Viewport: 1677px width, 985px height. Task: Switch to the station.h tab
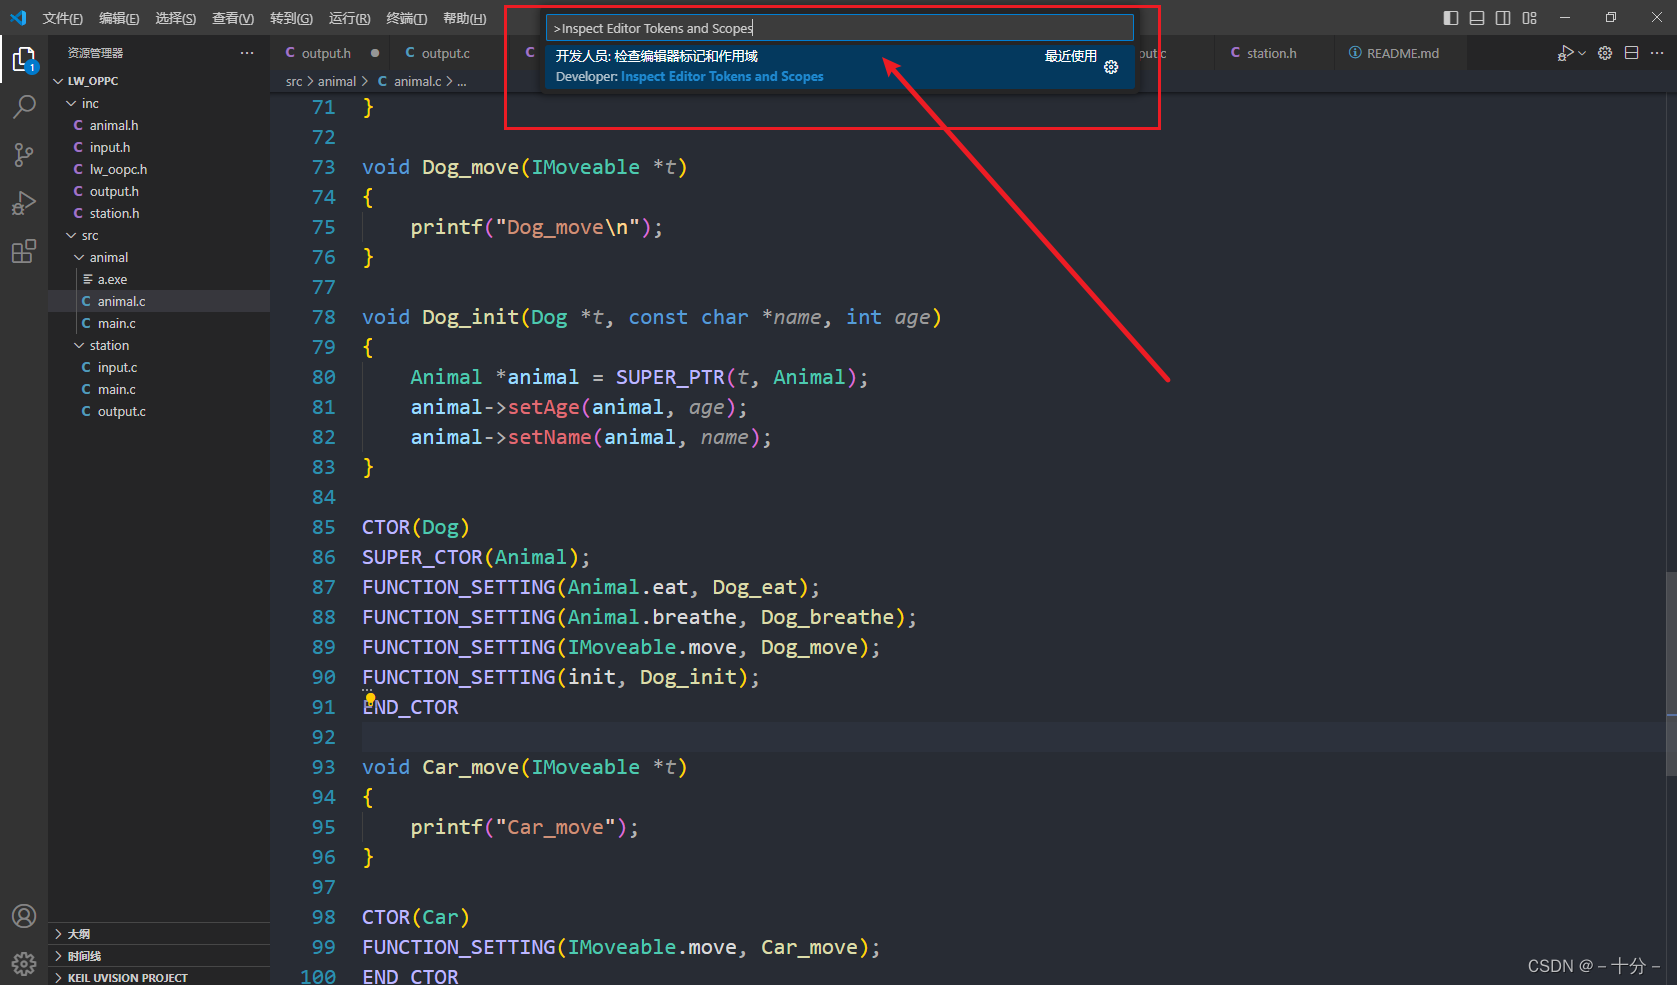1271,53
